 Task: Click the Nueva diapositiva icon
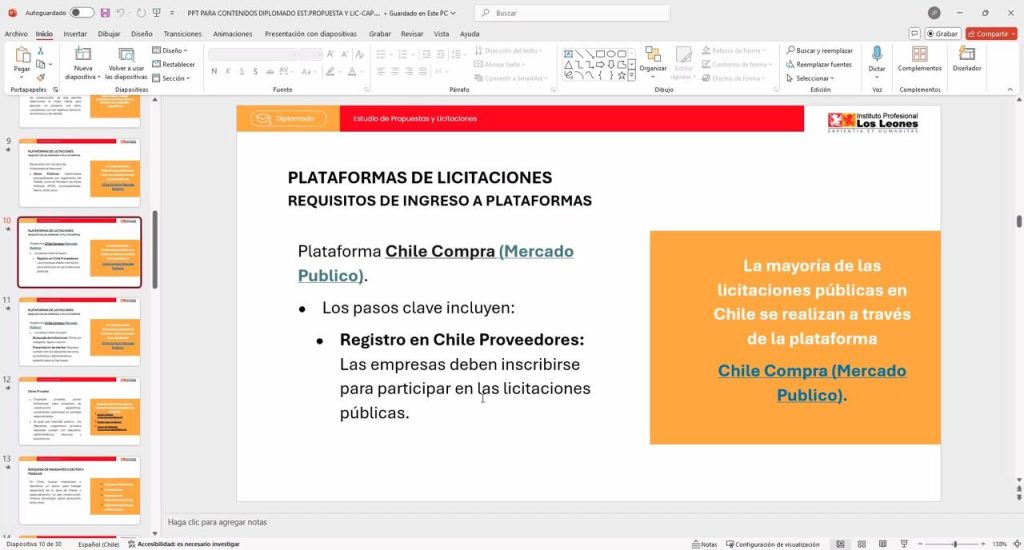[x=83, y=55]
